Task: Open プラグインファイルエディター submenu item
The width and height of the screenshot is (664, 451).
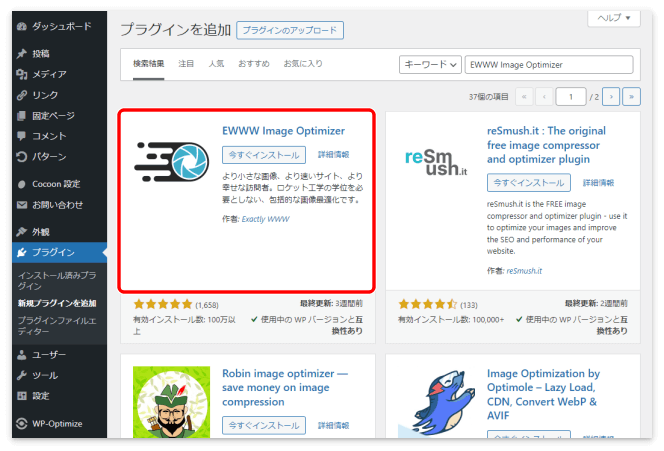Action: [x=57, y=326]
